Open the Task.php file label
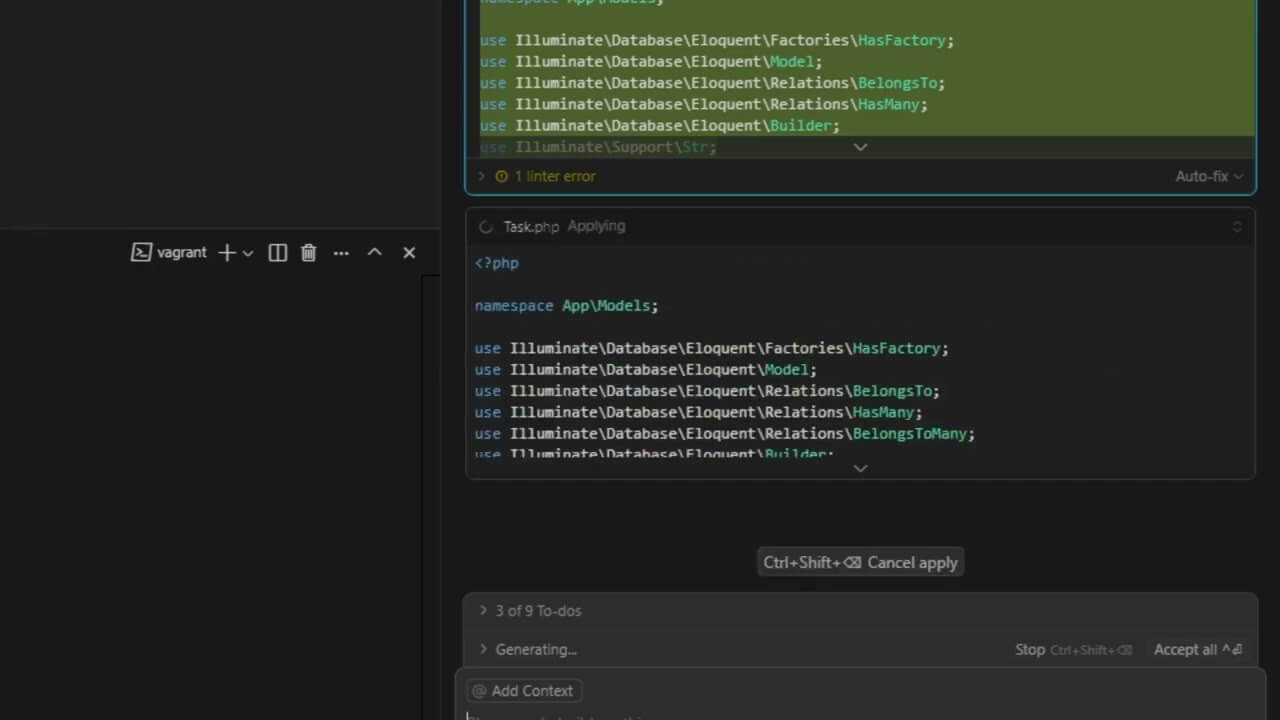 pos(531,227)
